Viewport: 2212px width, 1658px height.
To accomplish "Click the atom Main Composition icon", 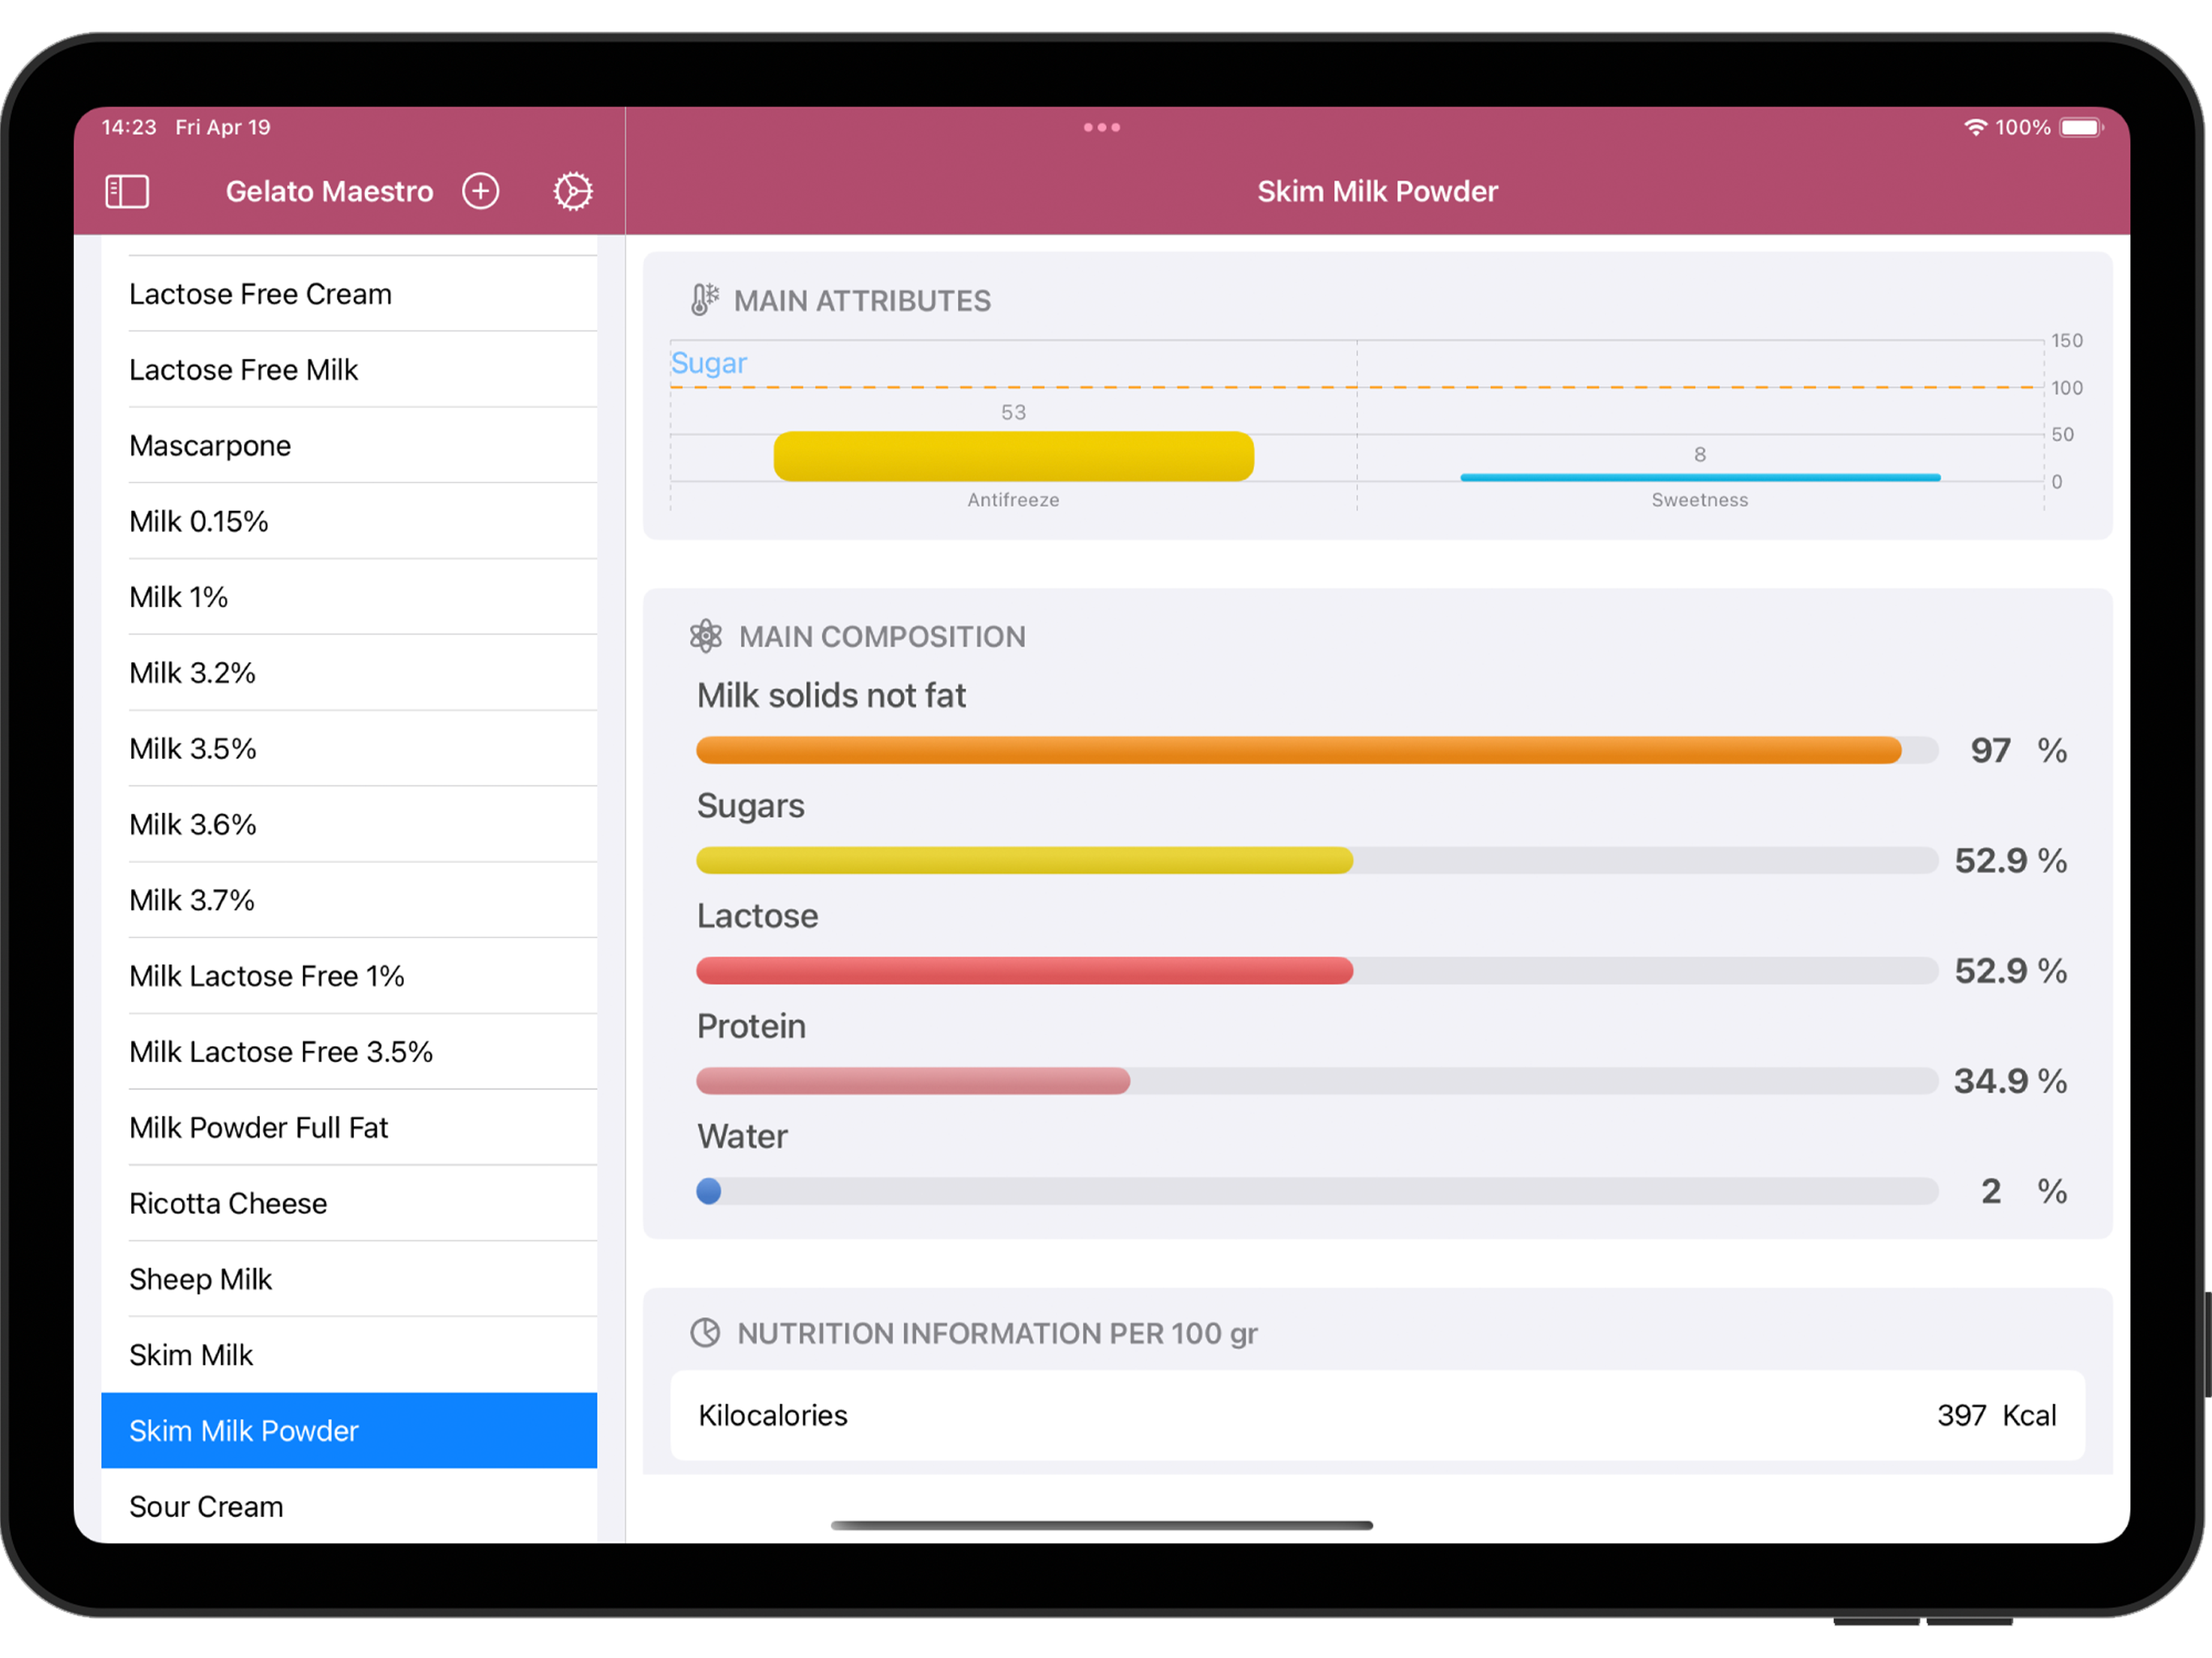I will (x=706, y=636).
